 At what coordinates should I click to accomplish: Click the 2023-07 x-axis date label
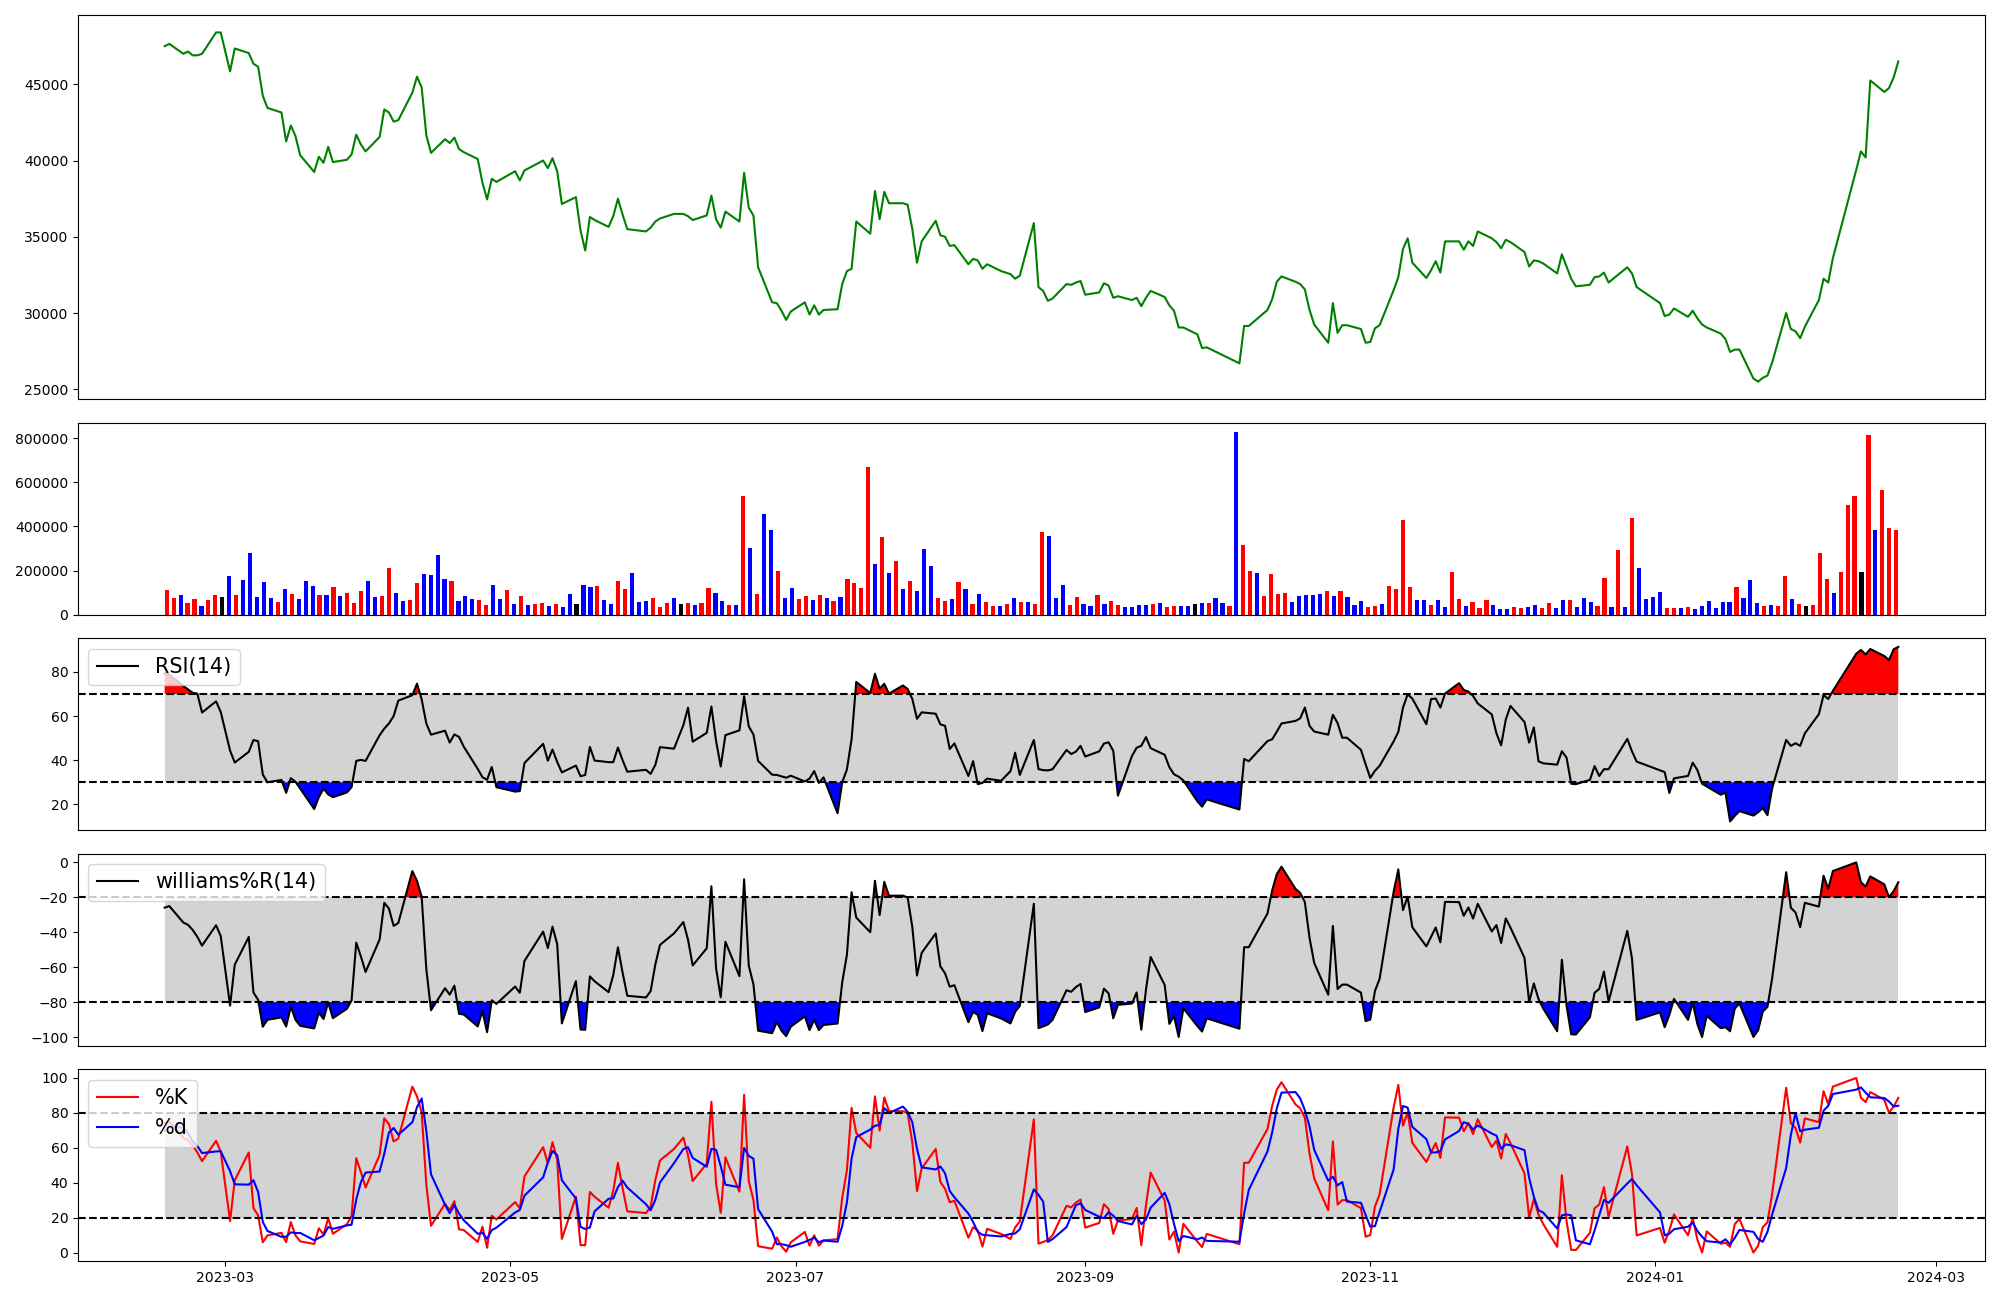(795, 1277)
